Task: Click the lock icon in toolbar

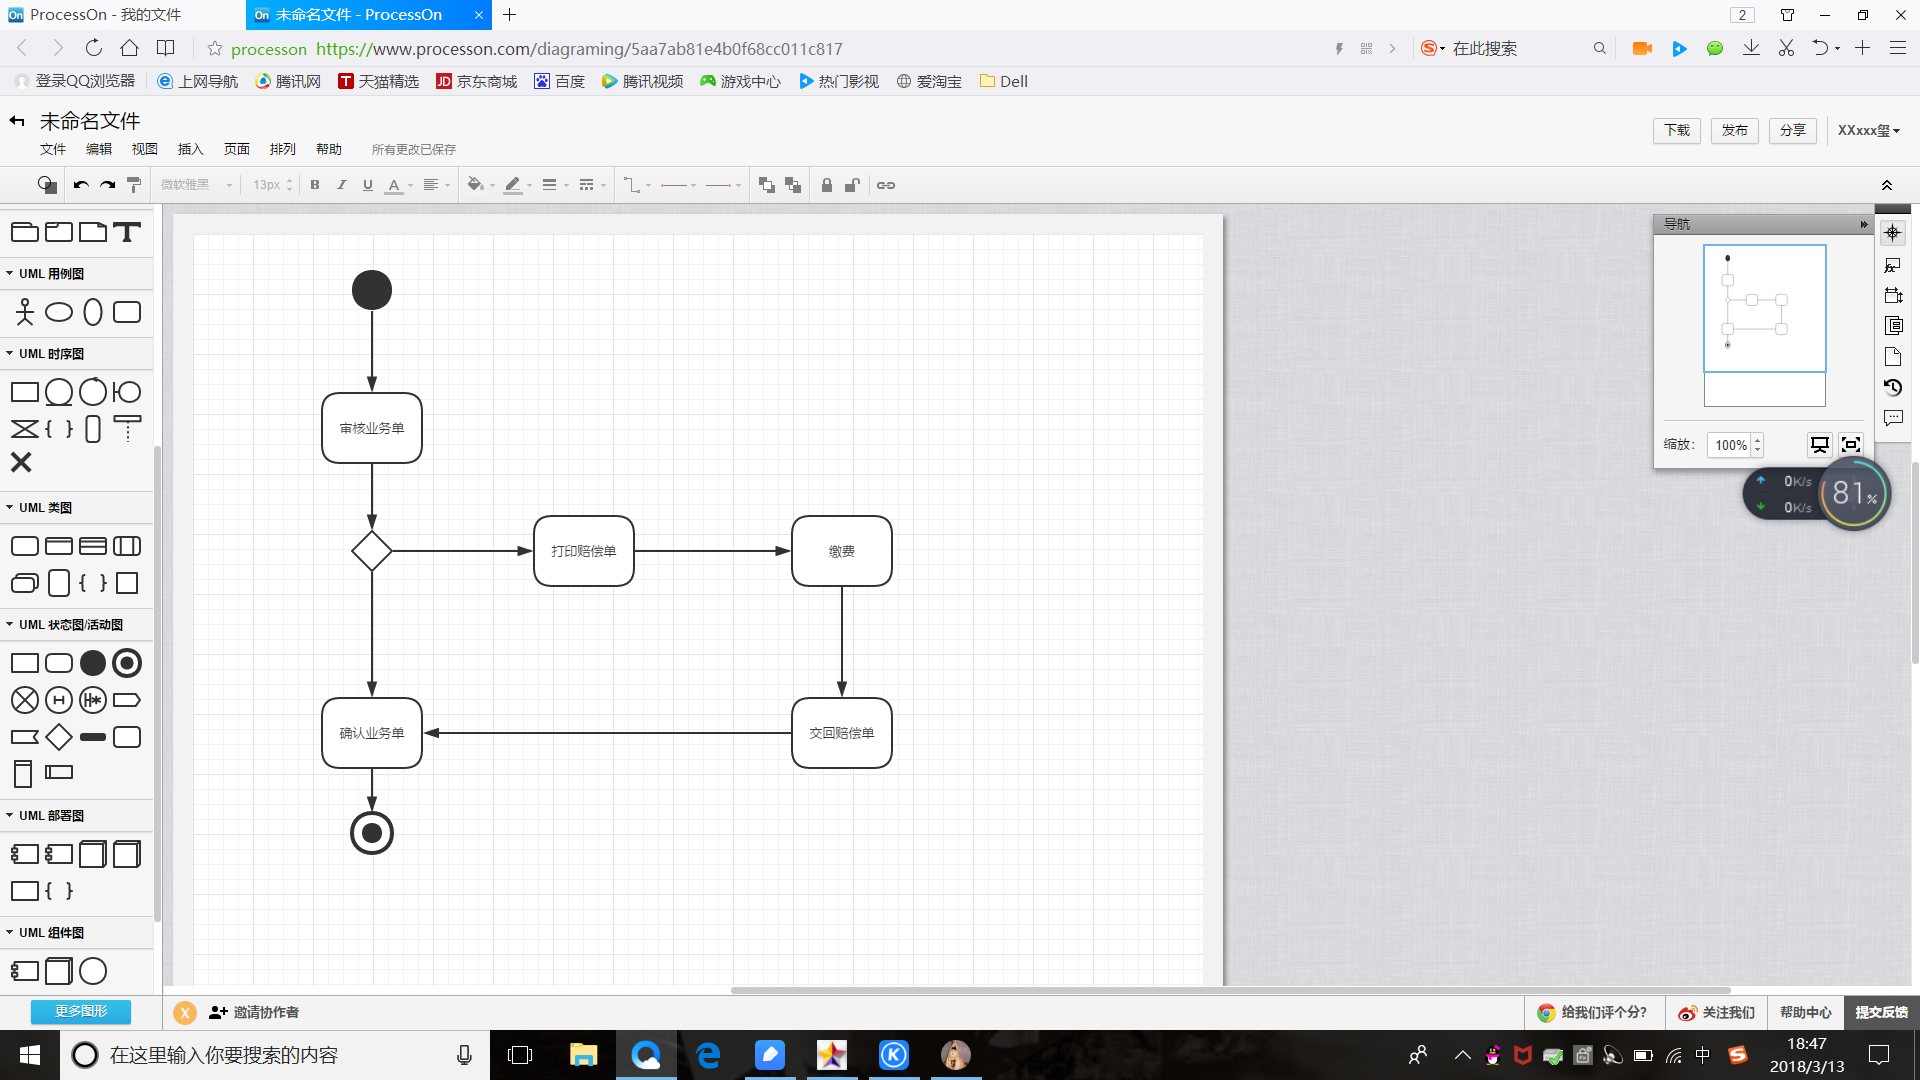Action: coord(826,185)
